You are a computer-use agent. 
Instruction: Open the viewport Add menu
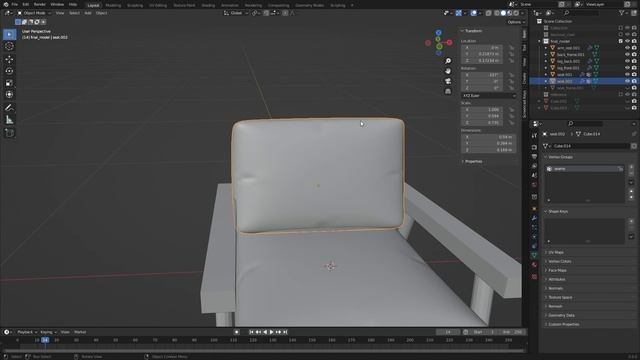pyautogui.click(x=88, y=13)
